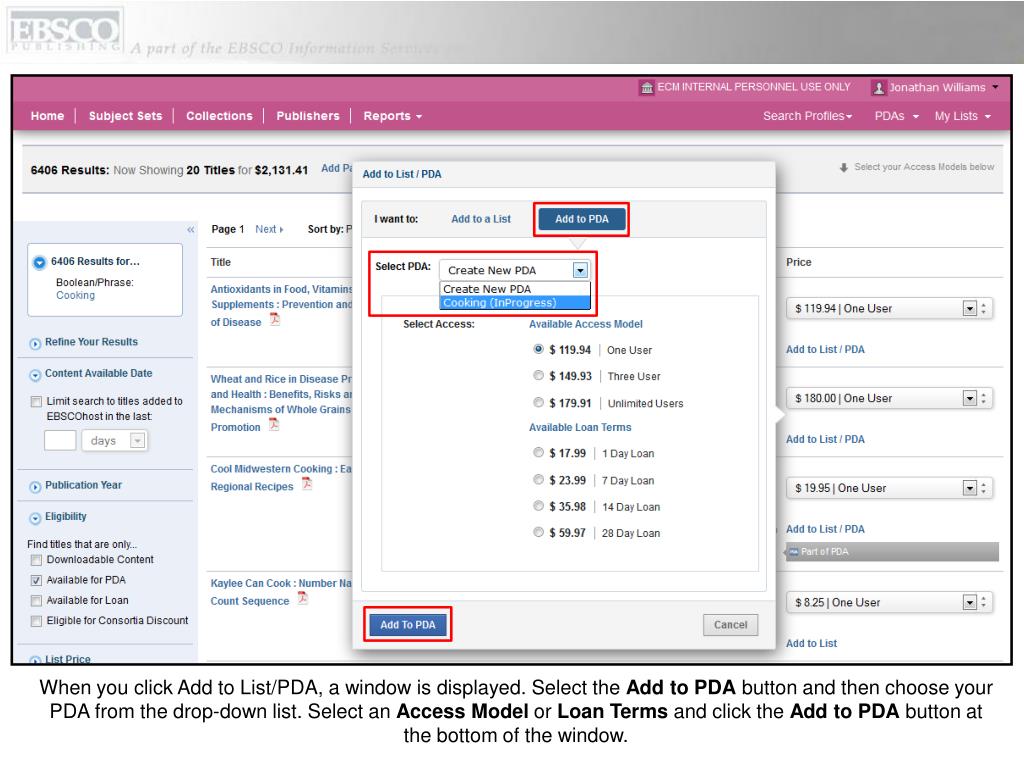The height and width of the screenshot is (768, 1024).
Task: Cancel the Add to List / PDA dialog
Action: (x=730, y=625)
